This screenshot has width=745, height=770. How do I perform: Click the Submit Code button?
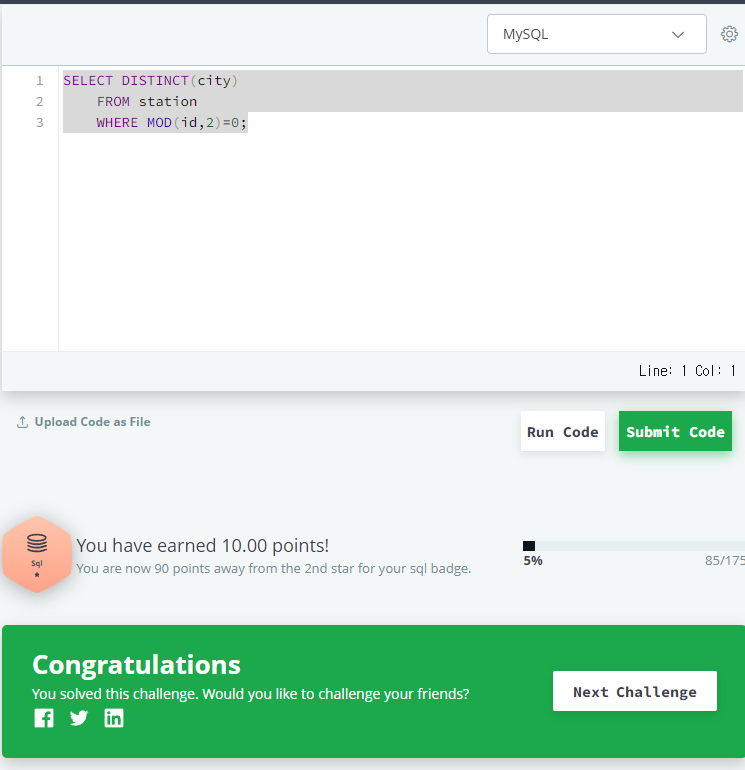[675, 431]
